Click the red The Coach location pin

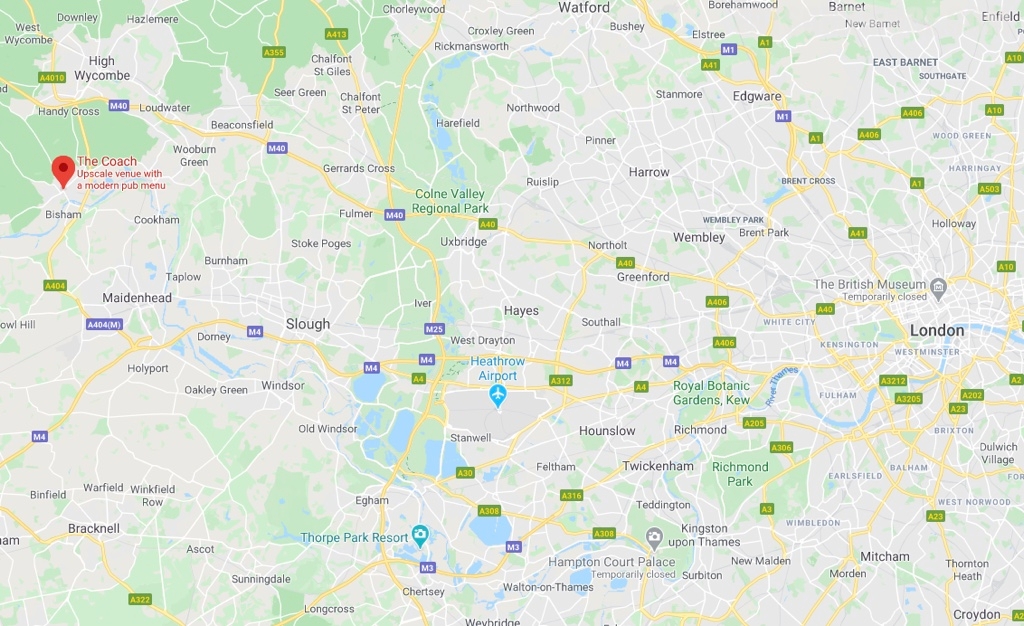63,172
